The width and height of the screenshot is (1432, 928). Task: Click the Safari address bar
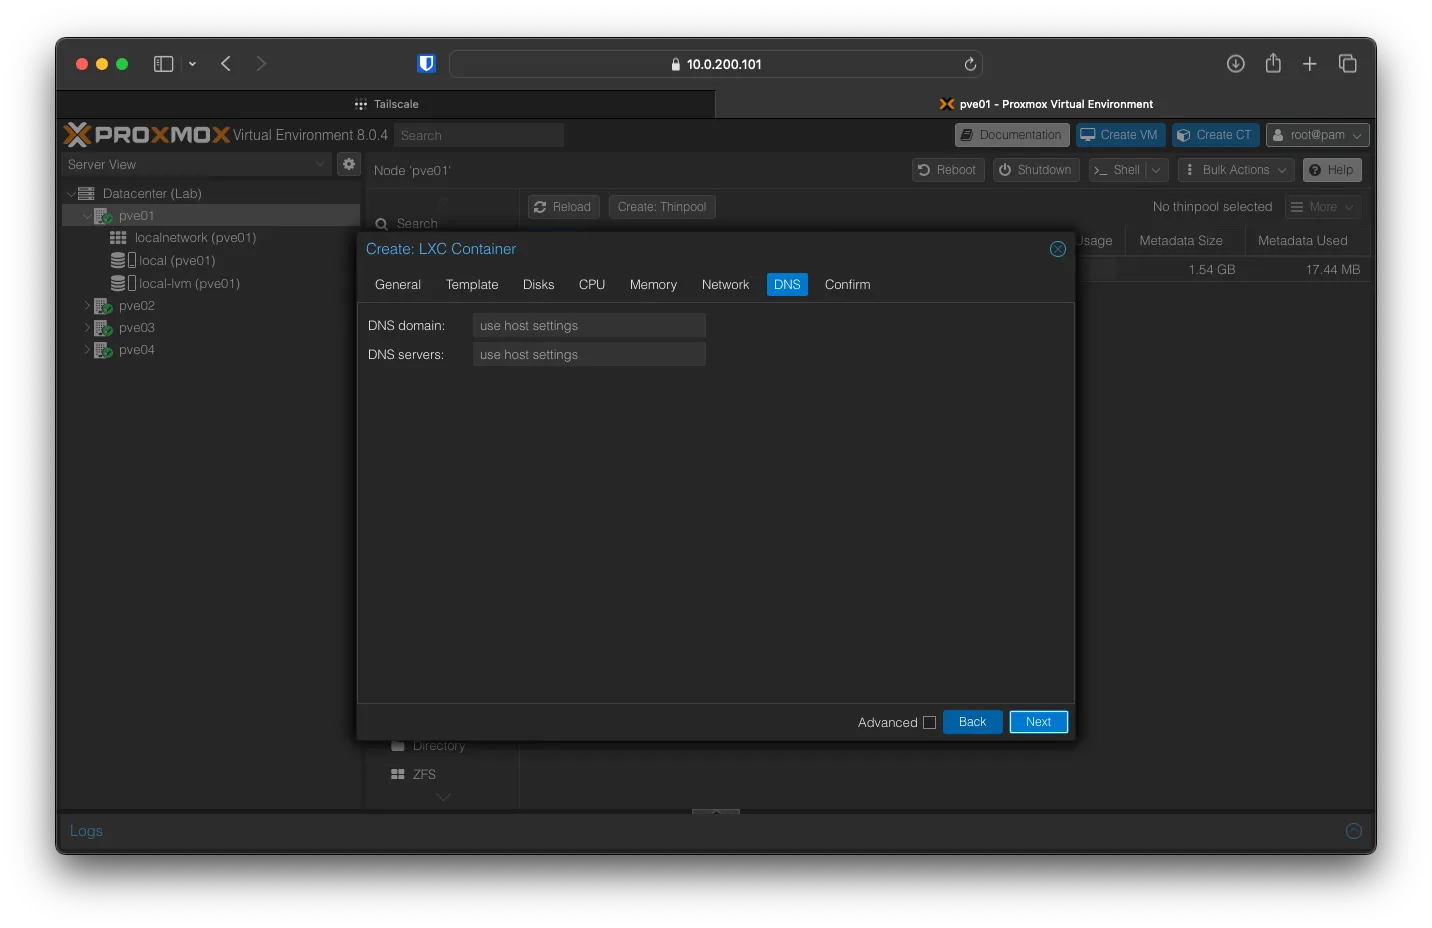pos(716,64)
